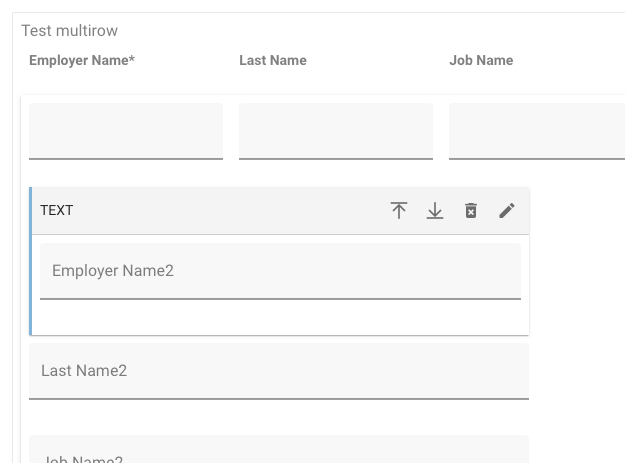Click the move-up arrow icon in TEXT header
Image resolution: width=625 pixels, height=463 pixels.
coord(399,211)
